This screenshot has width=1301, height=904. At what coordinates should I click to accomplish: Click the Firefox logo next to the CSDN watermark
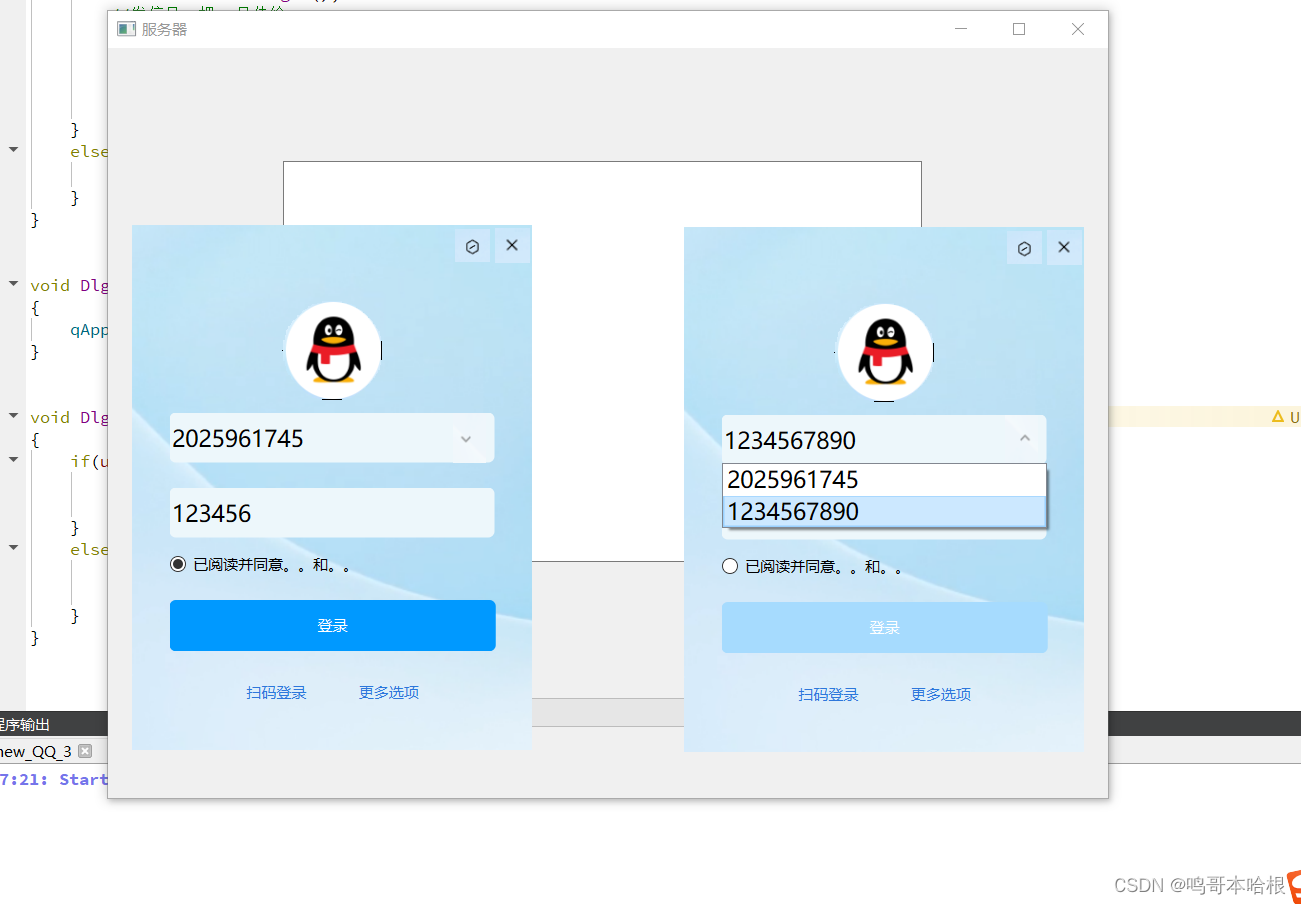[1293, 885]
